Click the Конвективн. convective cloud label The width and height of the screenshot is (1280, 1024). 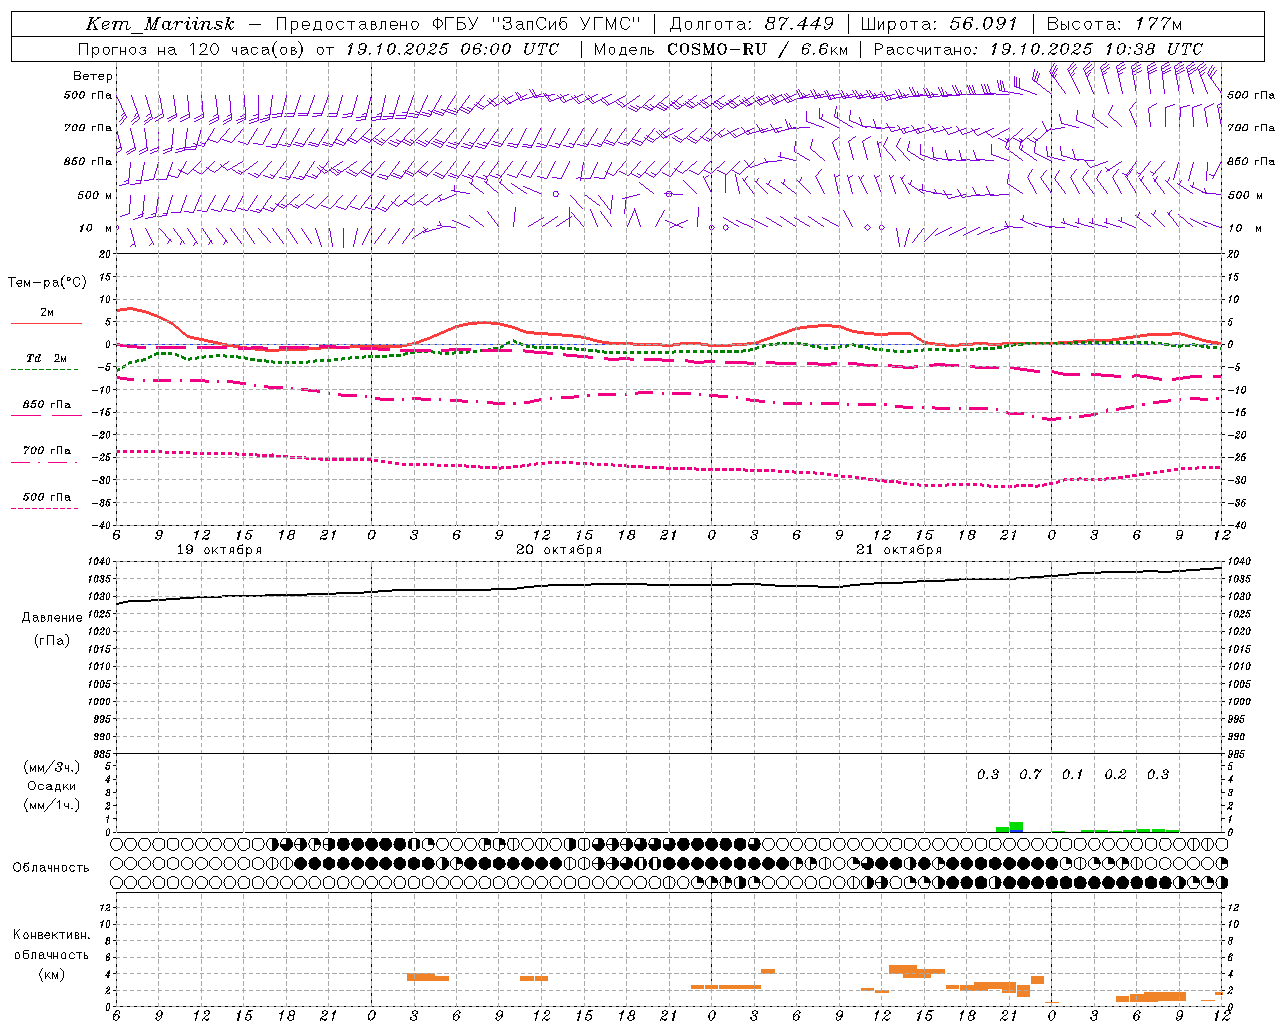51,936
